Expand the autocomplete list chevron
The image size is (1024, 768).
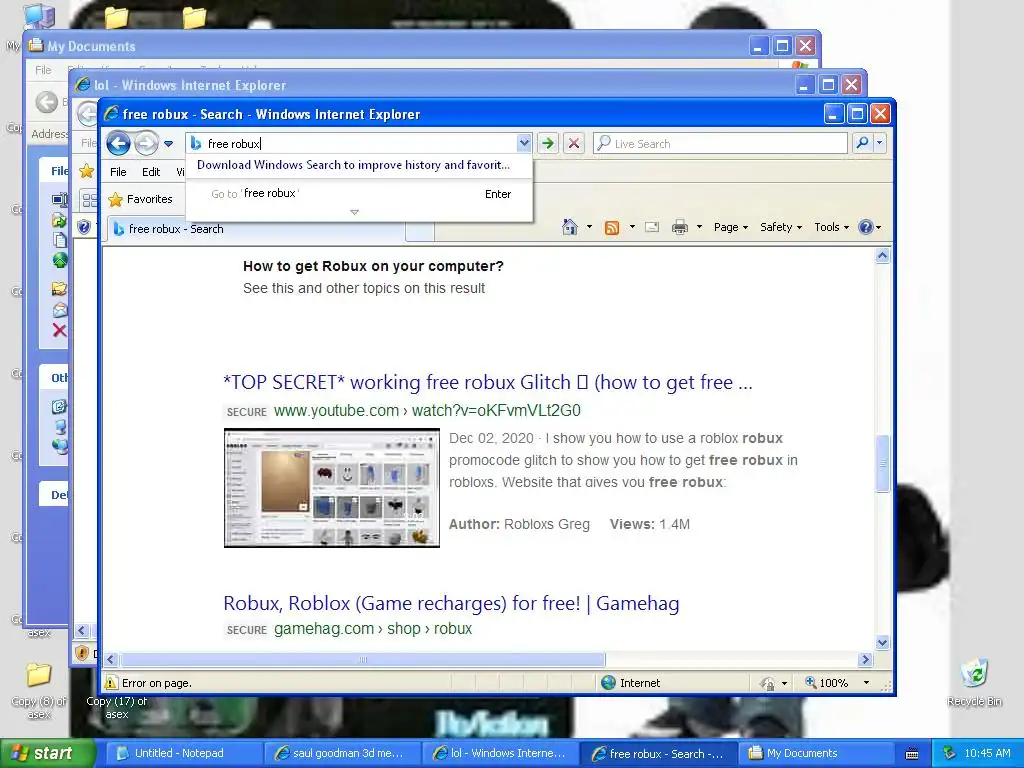point(355,212)
